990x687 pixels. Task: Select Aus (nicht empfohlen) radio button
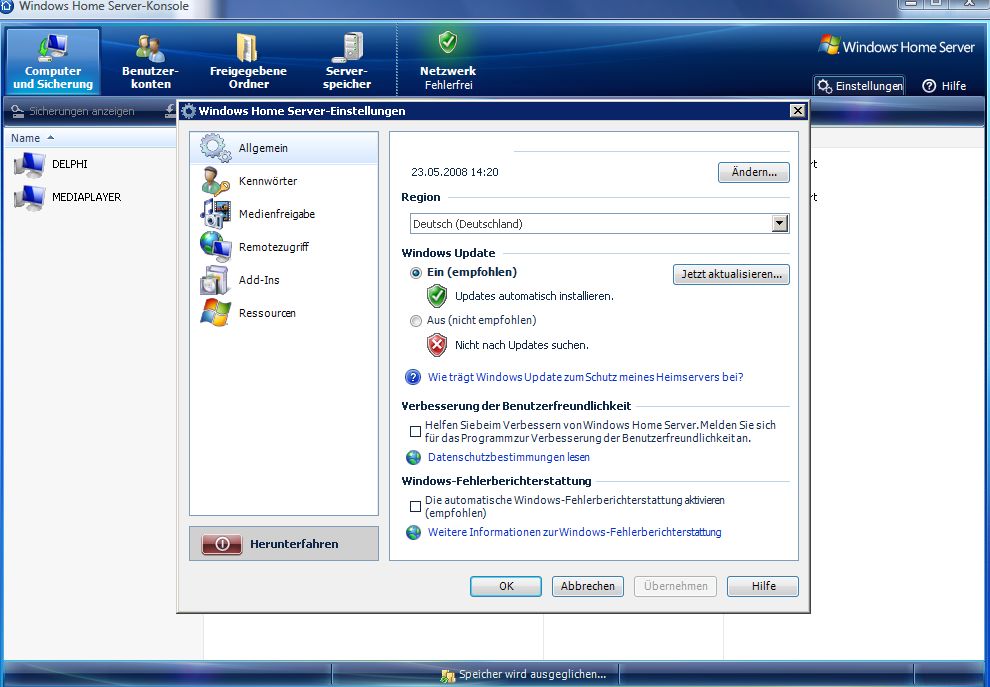(x=415, y=321)
